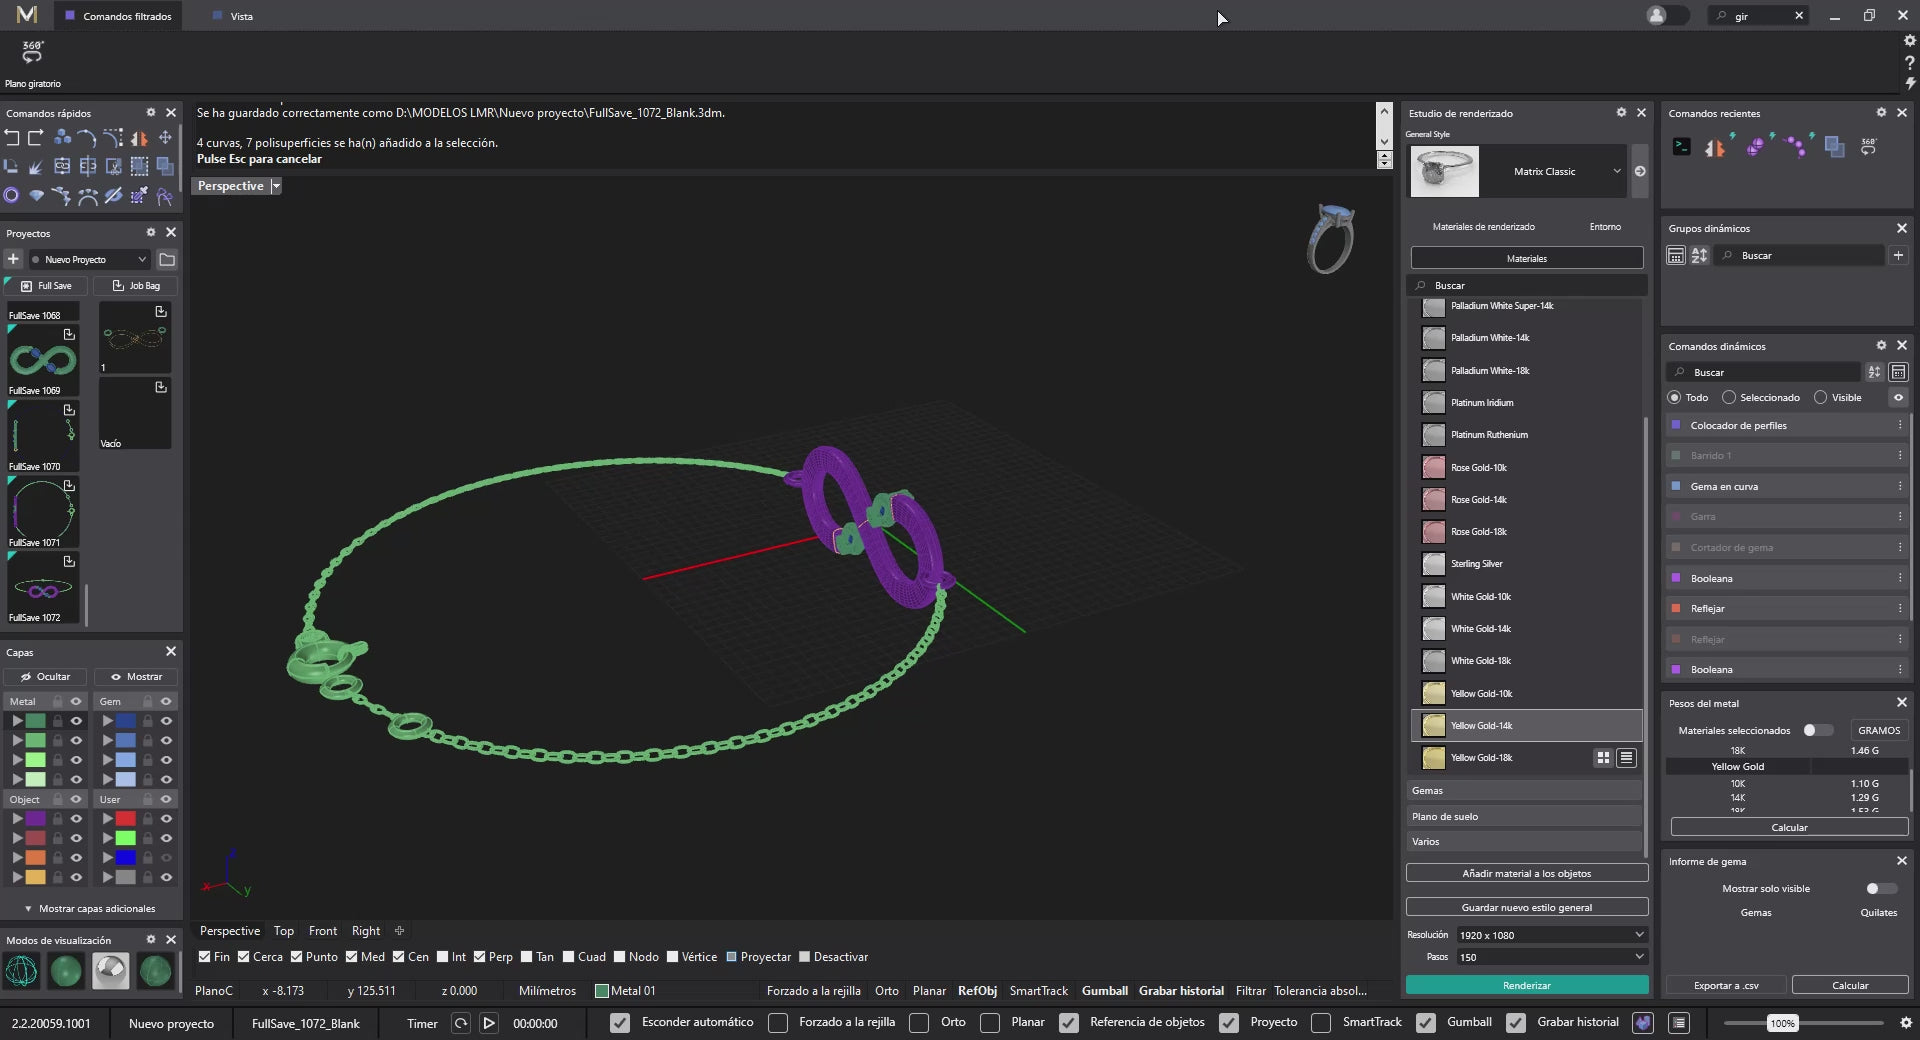Click the red User layer color swatch
This screenshot has width=1920, height=1040.
(x=125, y=819)
